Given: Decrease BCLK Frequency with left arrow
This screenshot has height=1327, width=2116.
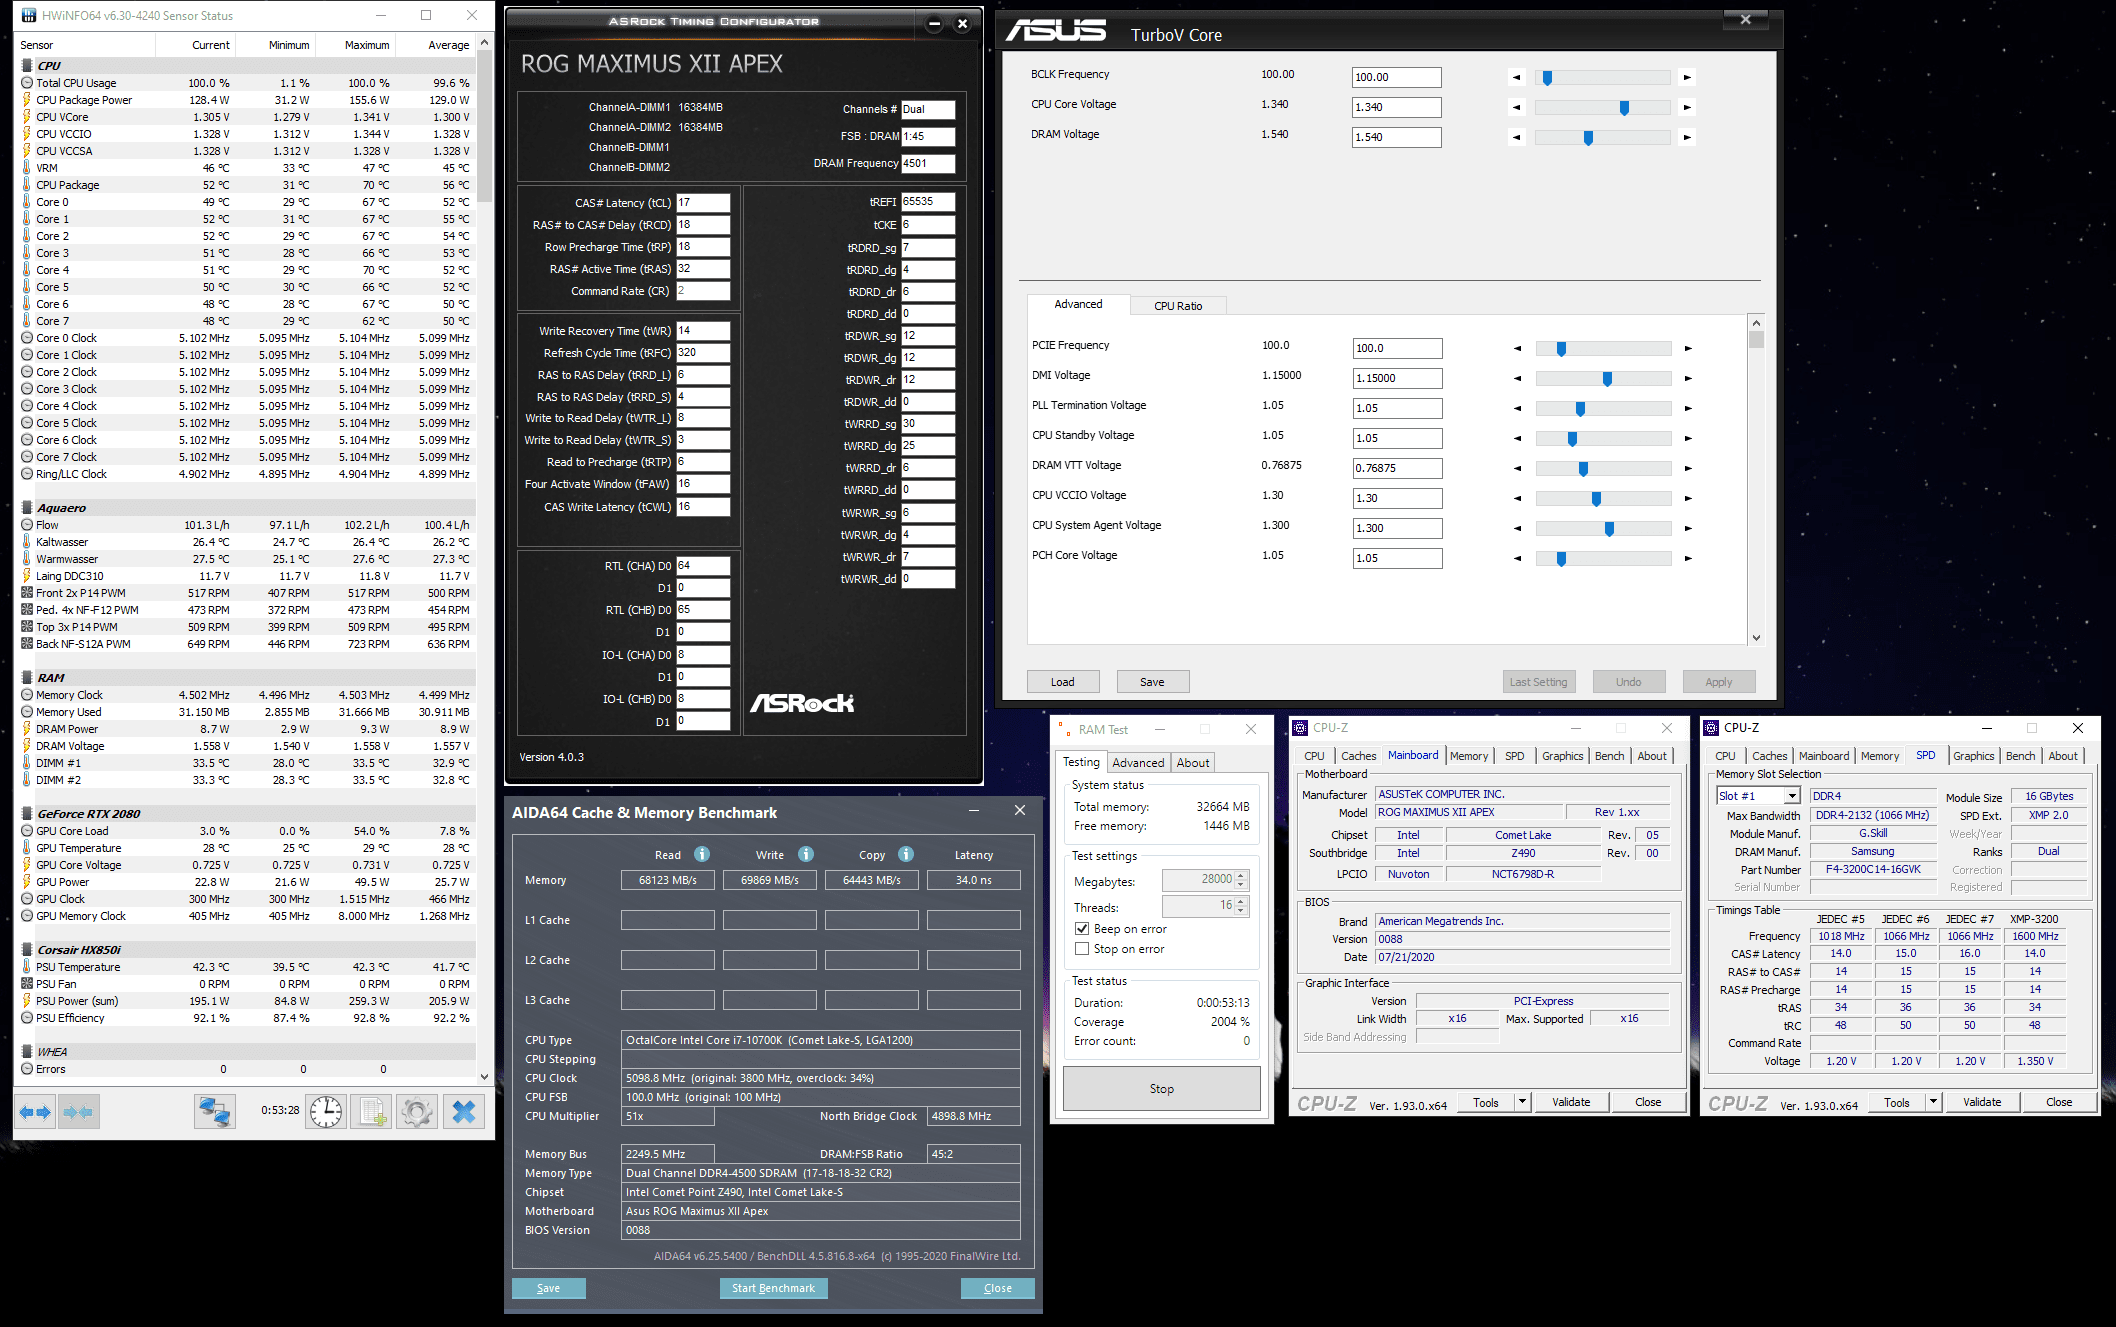Looking at the screenshot, I should (x=1516, y=77).
